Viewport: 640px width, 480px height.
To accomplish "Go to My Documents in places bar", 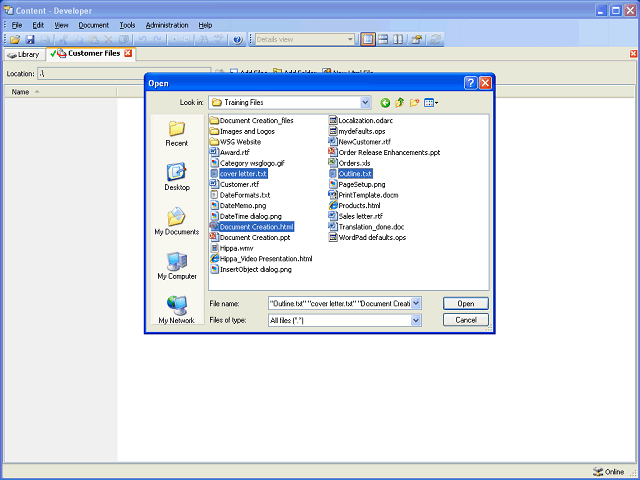I will (177, 221).
